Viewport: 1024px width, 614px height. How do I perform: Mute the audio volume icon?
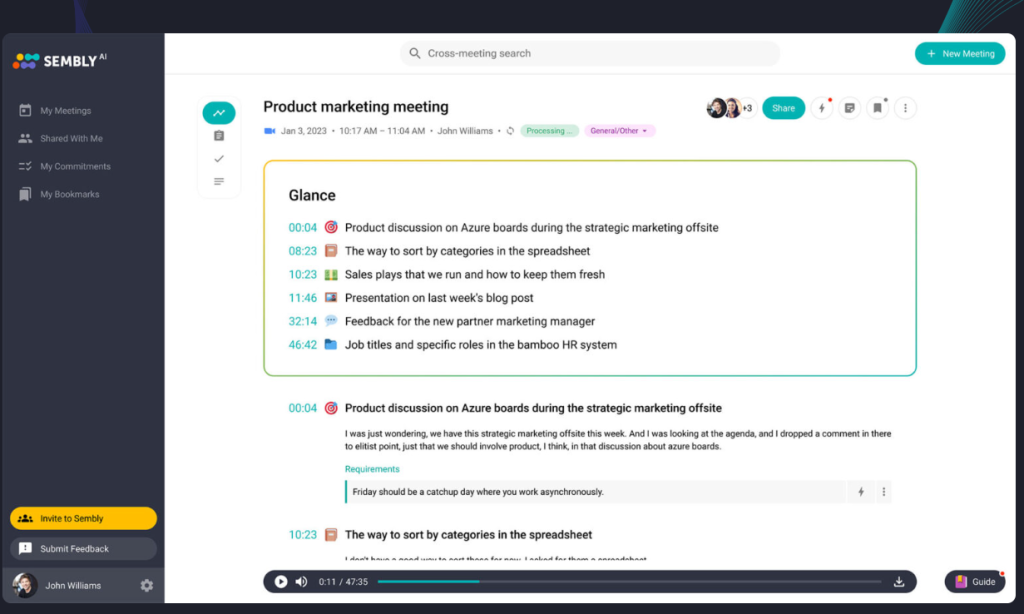[301, 581]
